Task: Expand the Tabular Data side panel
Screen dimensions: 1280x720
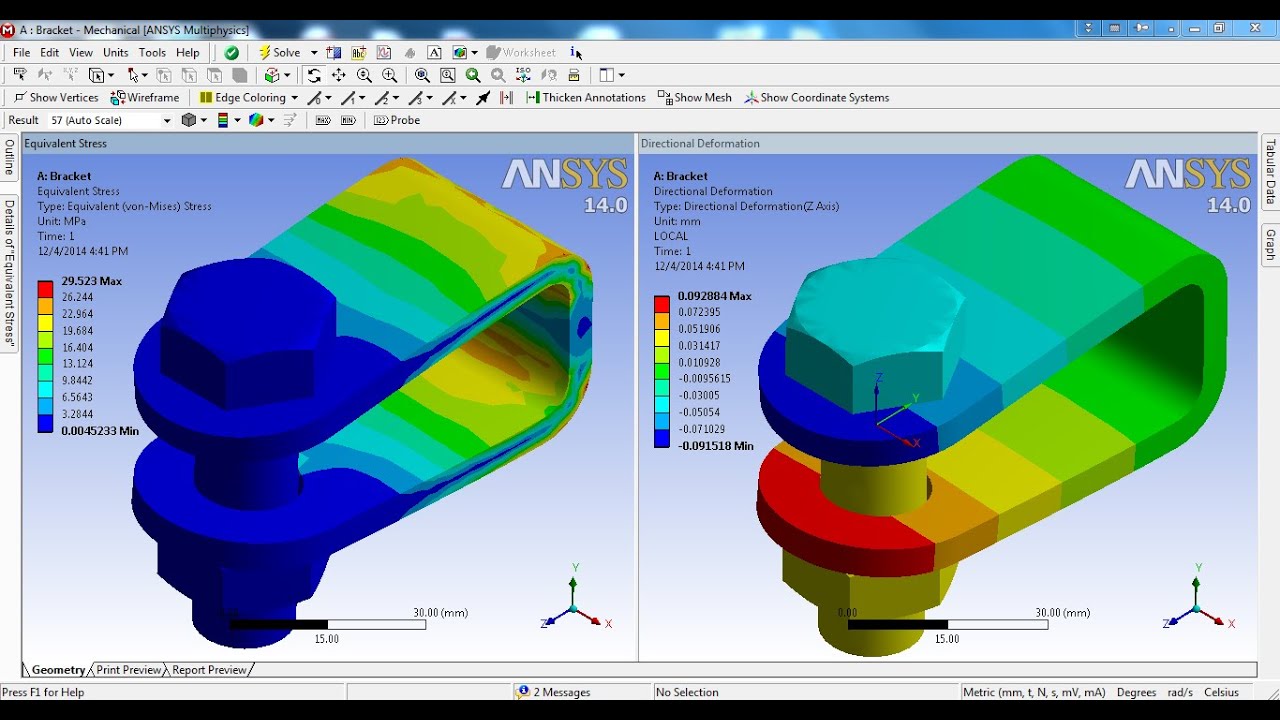Action: click(1271, 172)
